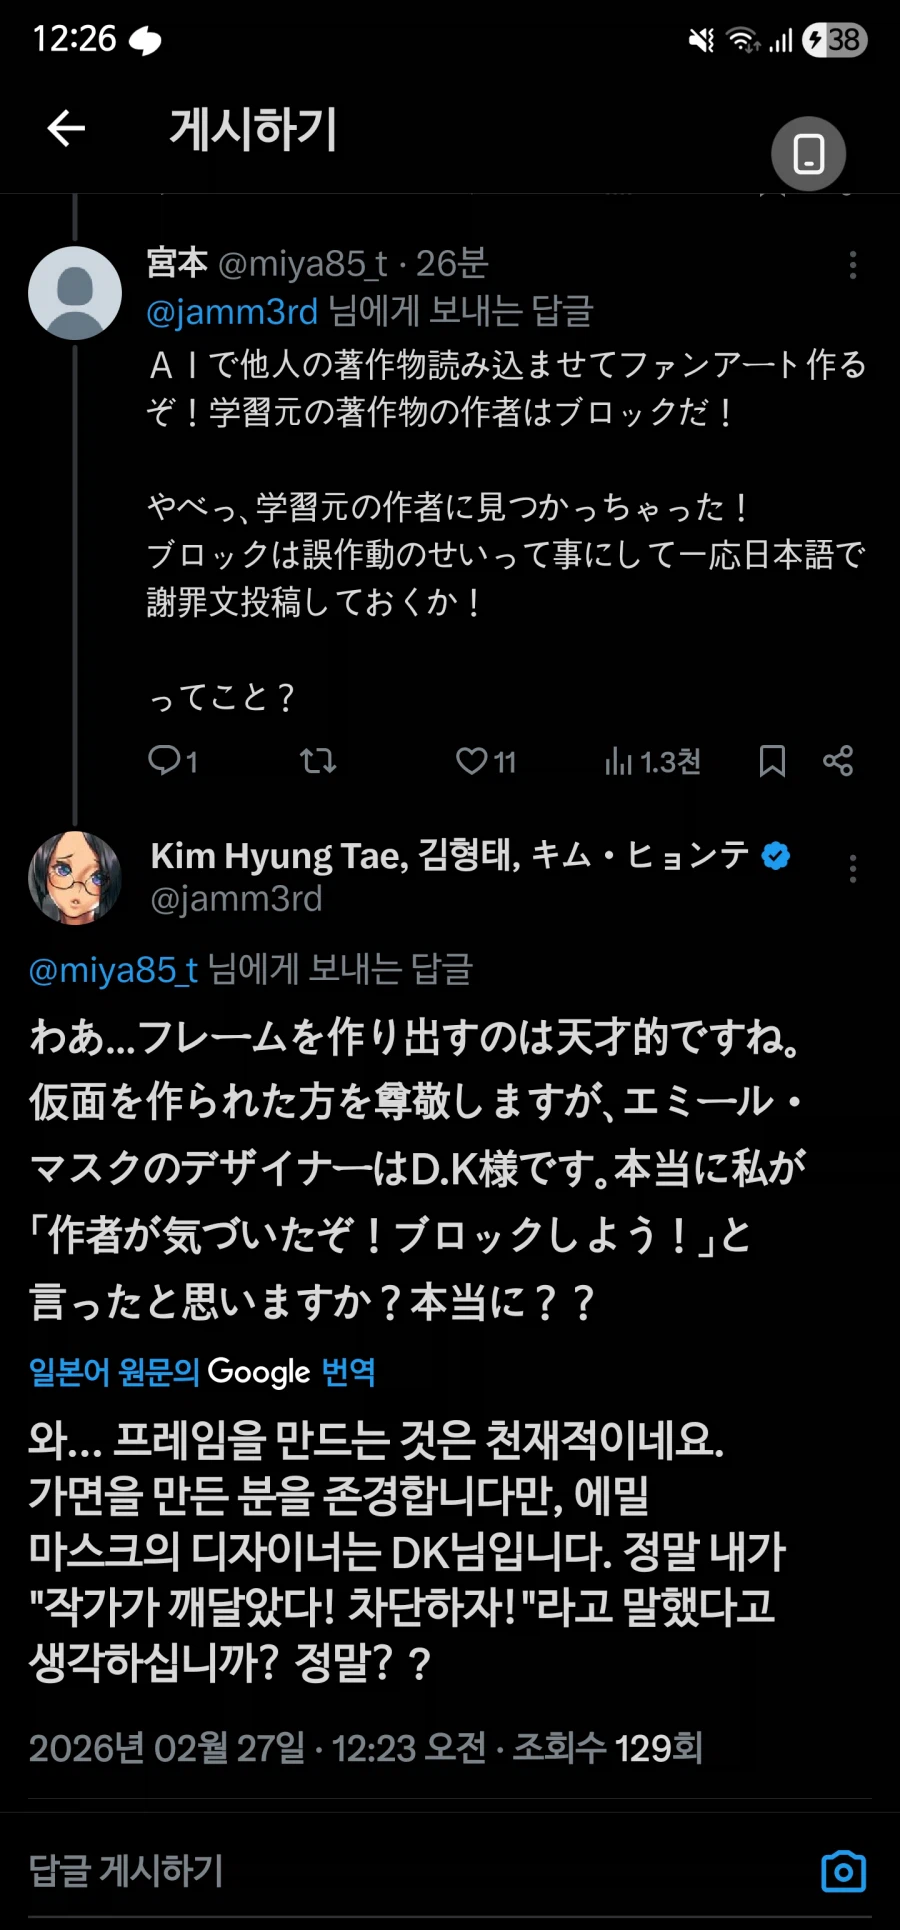This screenshot has height=1930, width=900.
Task: Open @miya85_t's mentioned profile
Action: [112, 969]
